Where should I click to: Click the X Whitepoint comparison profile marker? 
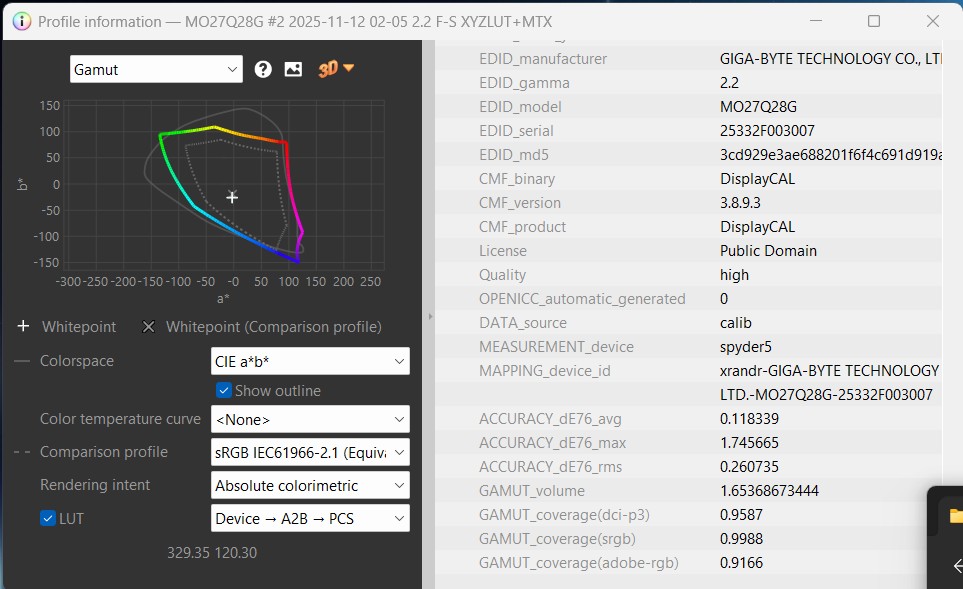click(x=149, y=326)
